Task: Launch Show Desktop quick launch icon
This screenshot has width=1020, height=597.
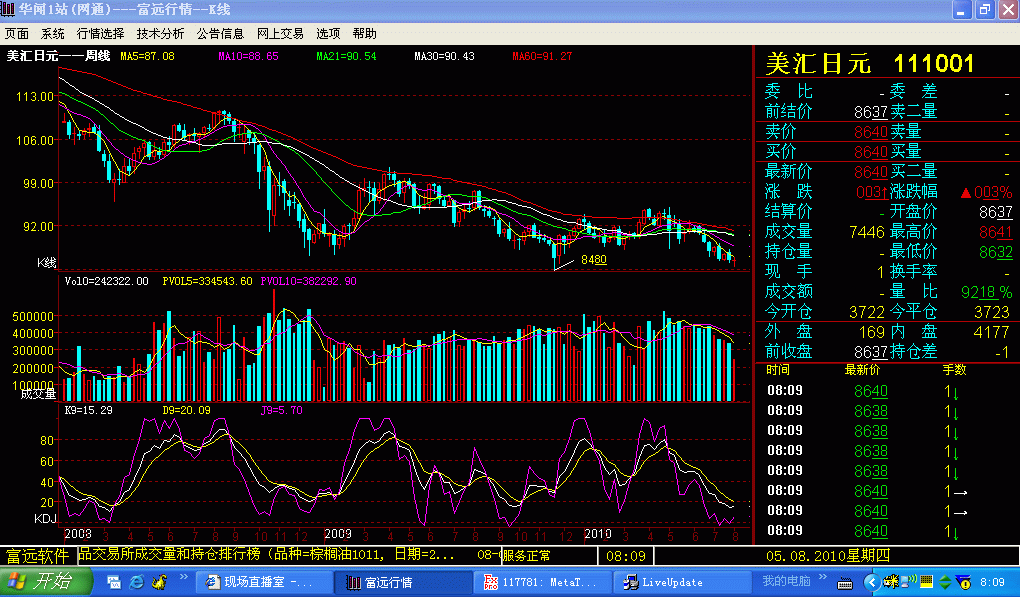Action: (x=114, y=582)
